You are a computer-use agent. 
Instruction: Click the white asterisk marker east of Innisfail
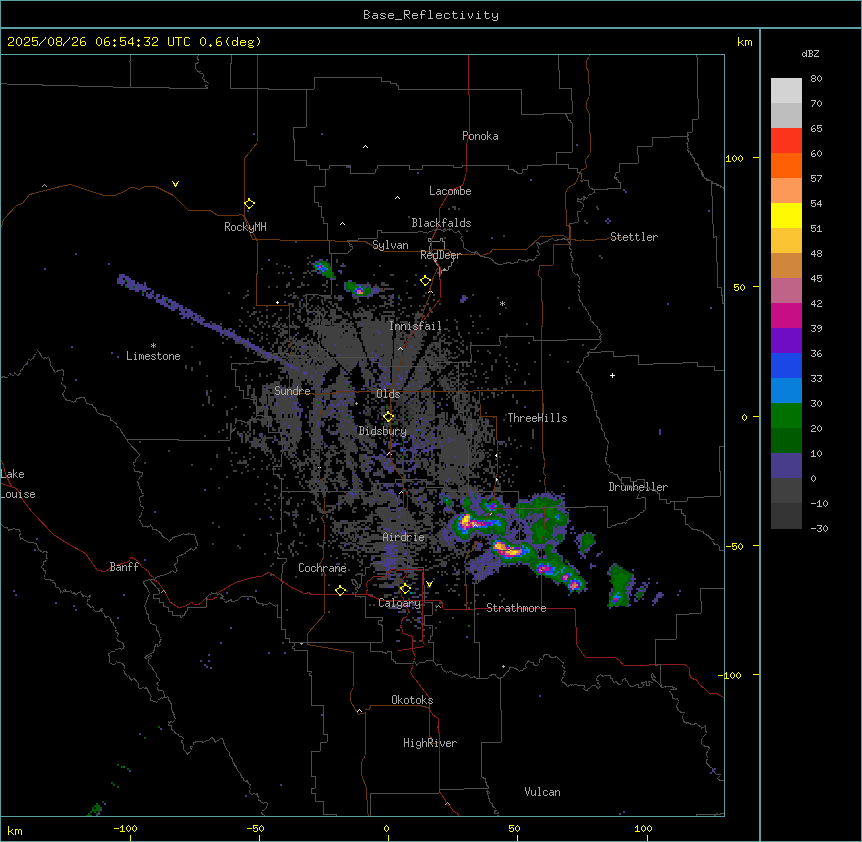pos(502,303)
